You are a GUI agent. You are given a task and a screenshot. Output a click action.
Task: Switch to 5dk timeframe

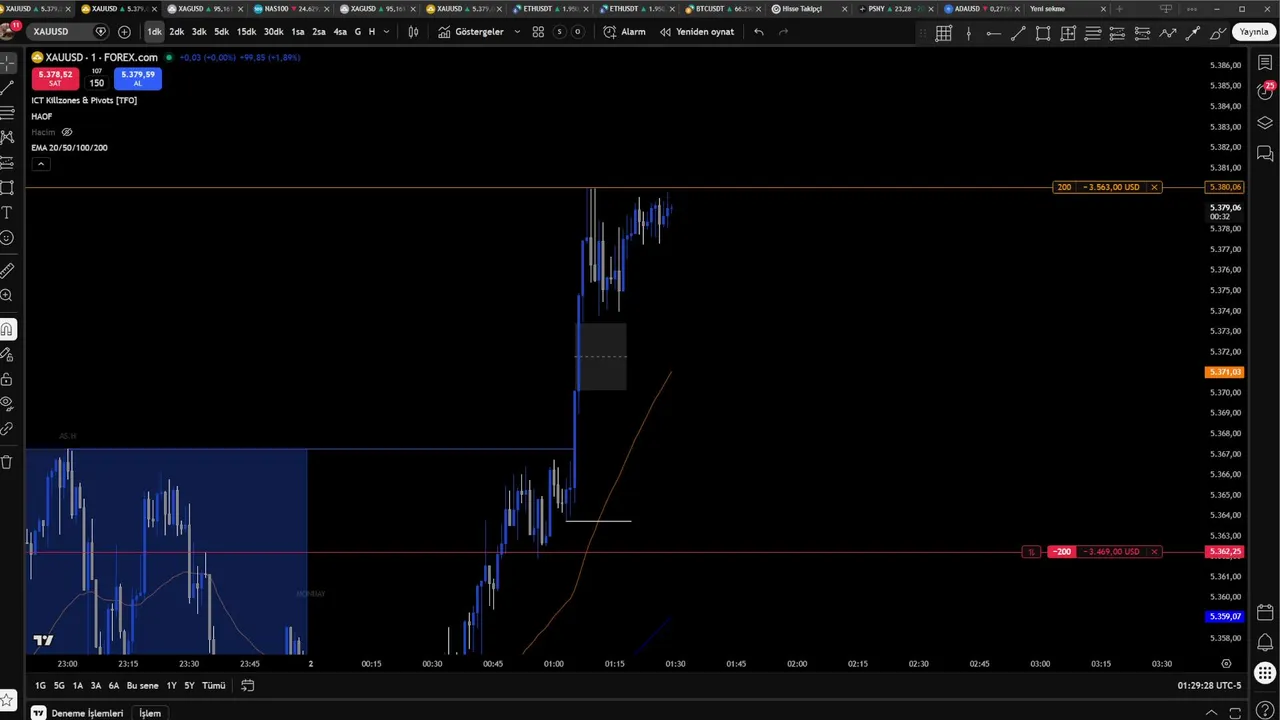[x=222, y=32]
